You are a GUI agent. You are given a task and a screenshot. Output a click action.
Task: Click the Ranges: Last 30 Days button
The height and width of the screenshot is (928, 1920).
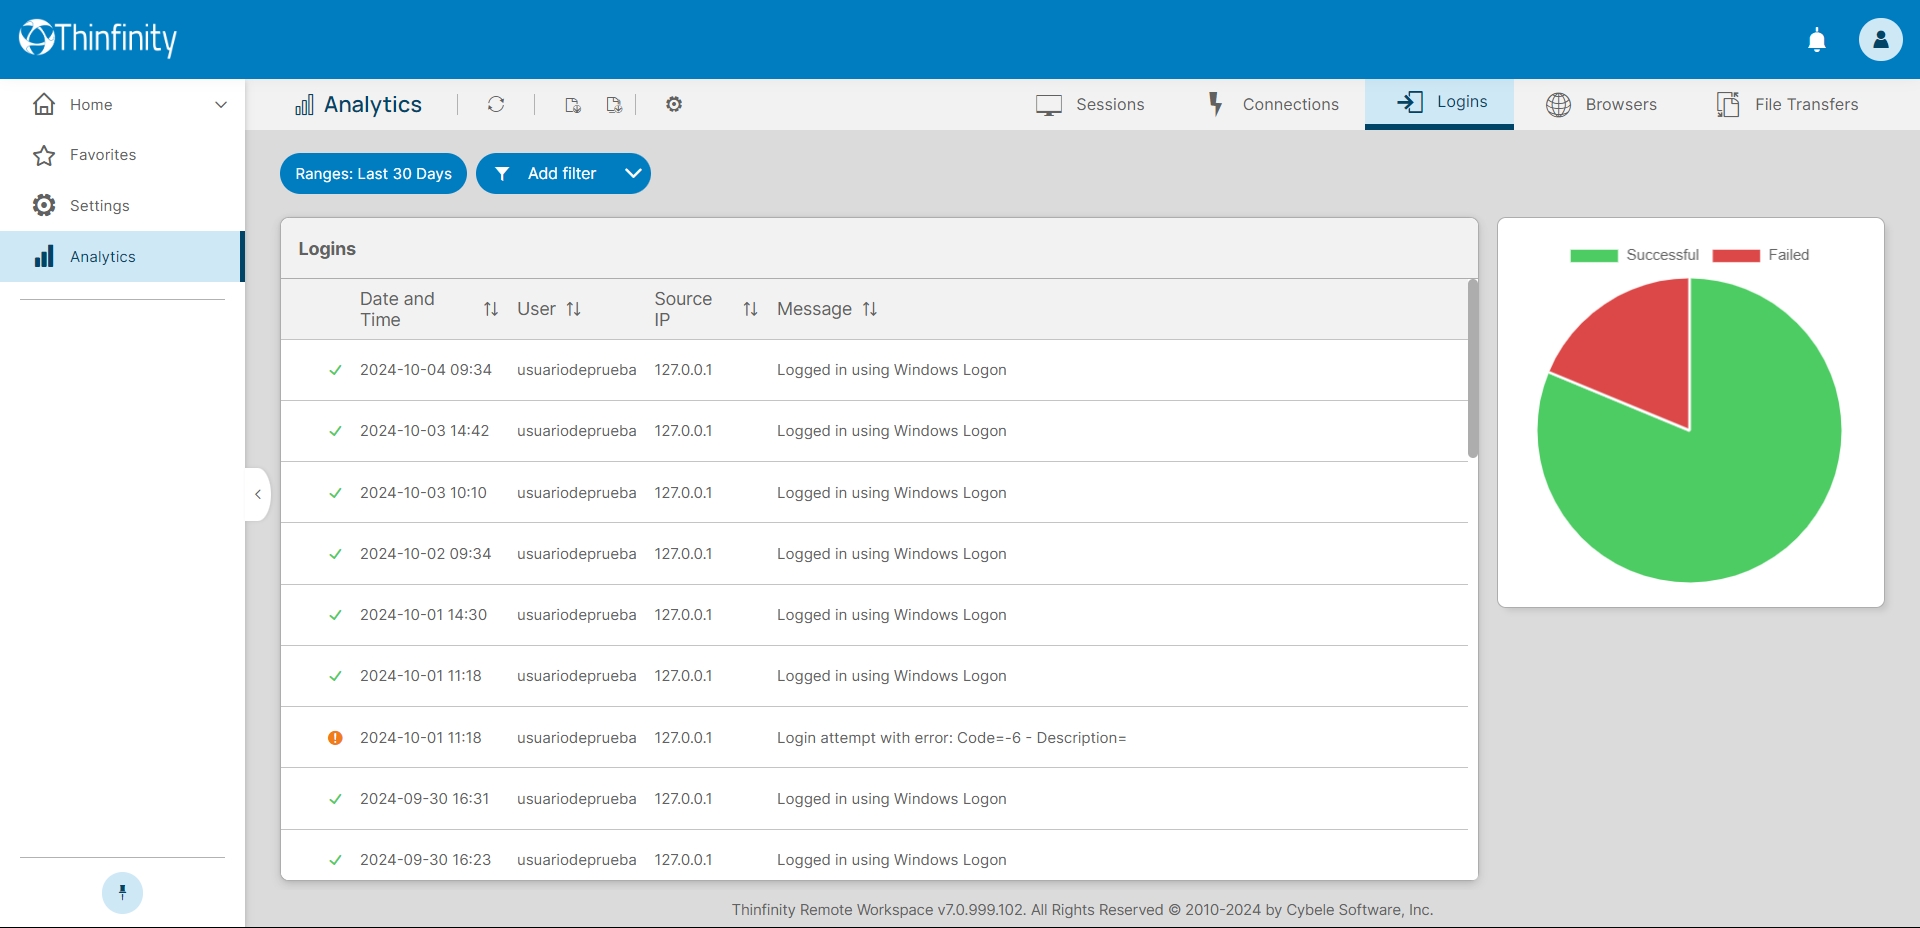373,173
